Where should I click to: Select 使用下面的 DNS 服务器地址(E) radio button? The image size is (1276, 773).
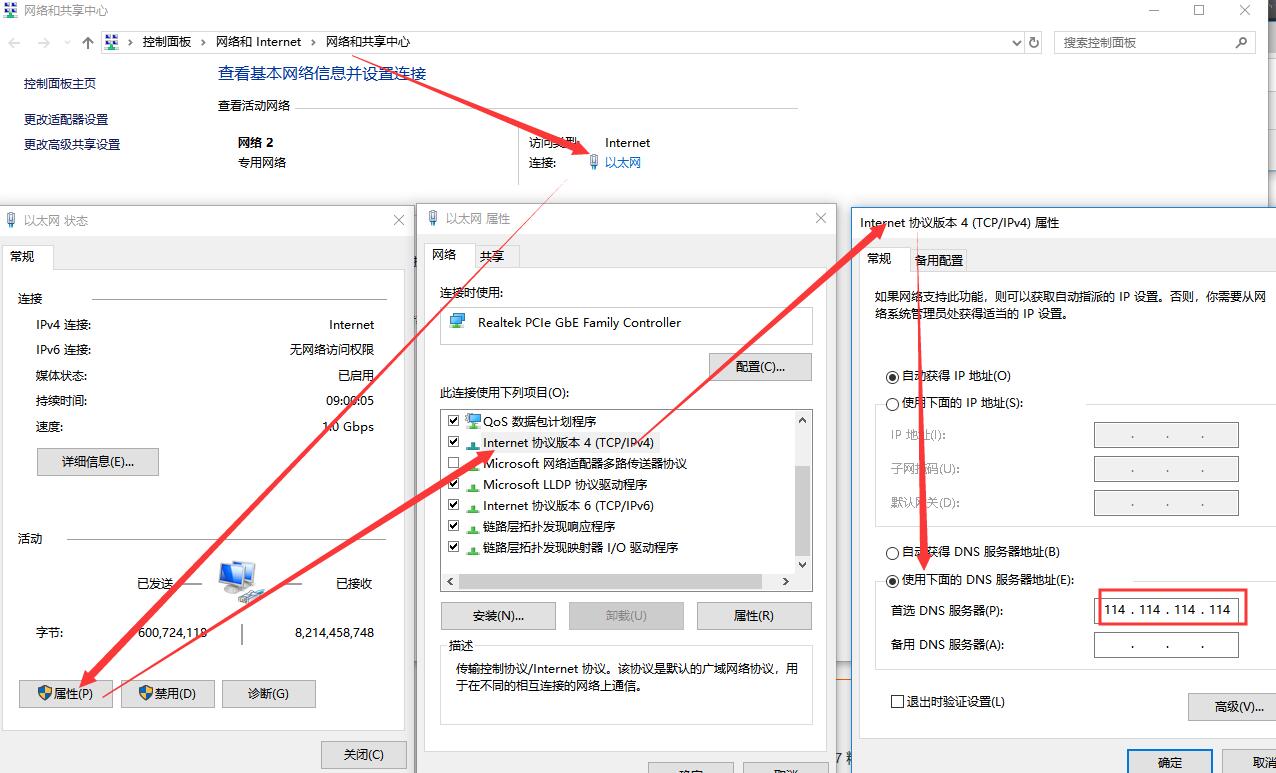(x=893, y=580)
